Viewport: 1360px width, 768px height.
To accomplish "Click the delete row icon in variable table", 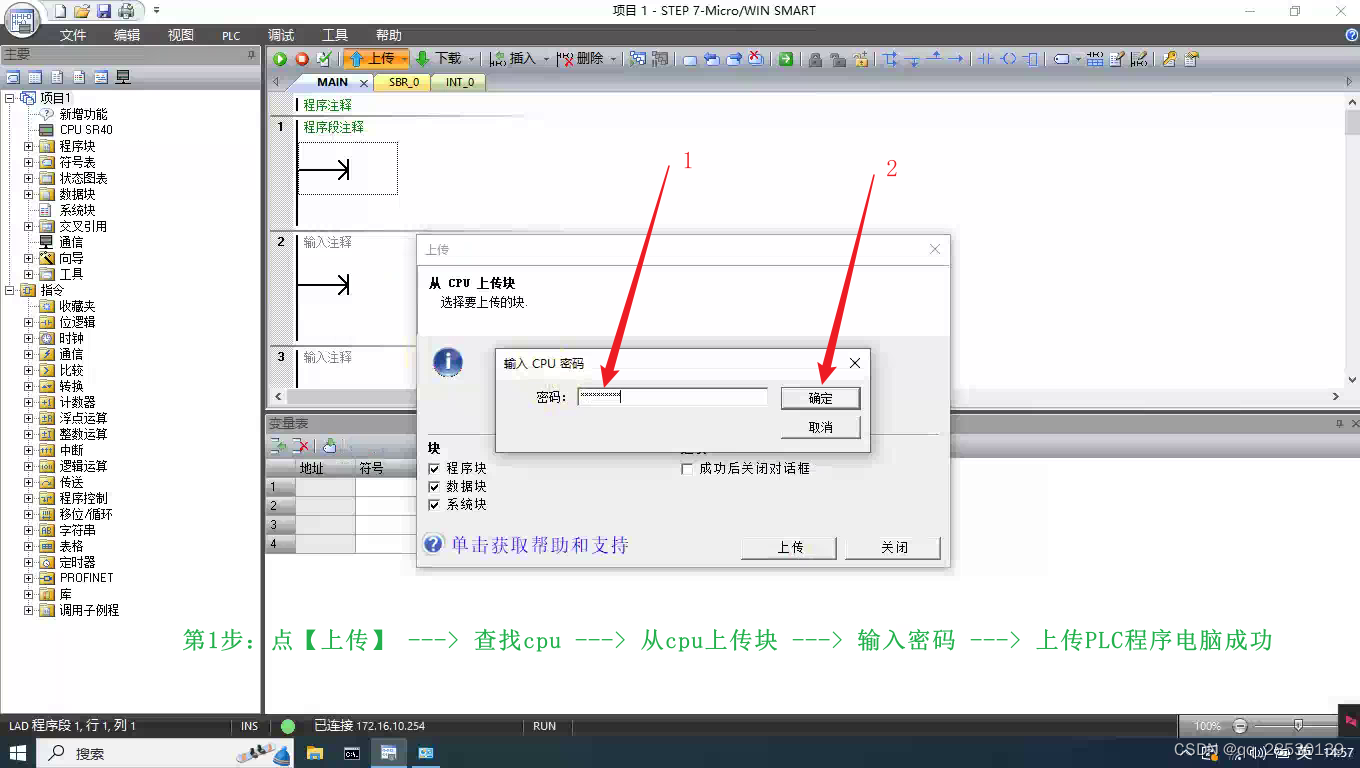I will pyautogui.click(x=300, y=445).
